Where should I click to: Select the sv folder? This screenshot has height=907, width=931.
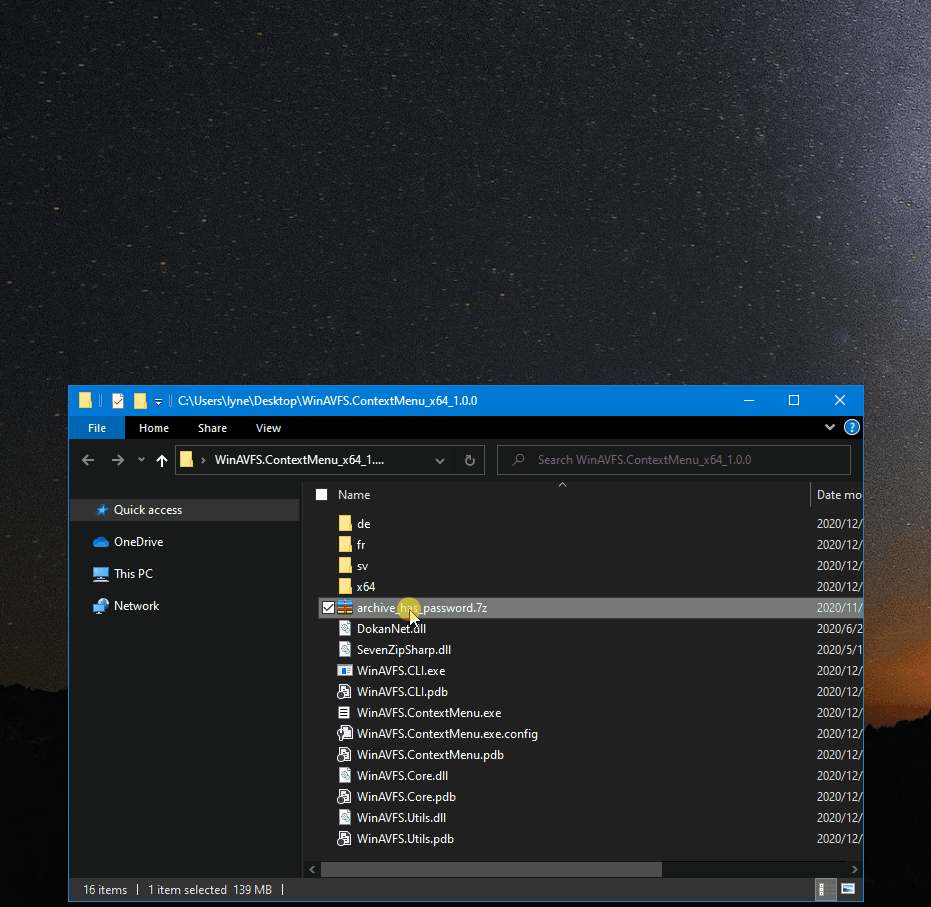click(362, 566)
